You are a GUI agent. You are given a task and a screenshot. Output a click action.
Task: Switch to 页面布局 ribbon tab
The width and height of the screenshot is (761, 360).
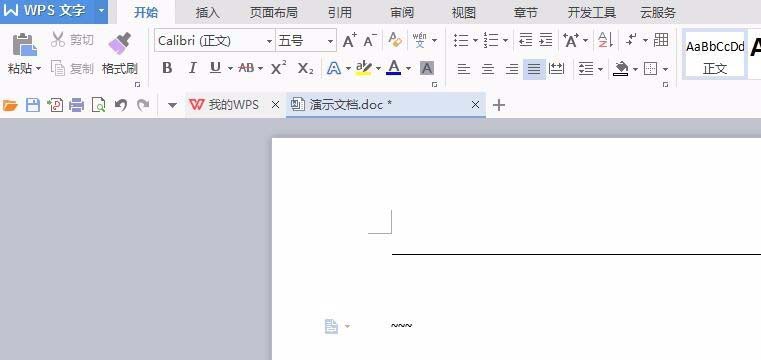274,12
